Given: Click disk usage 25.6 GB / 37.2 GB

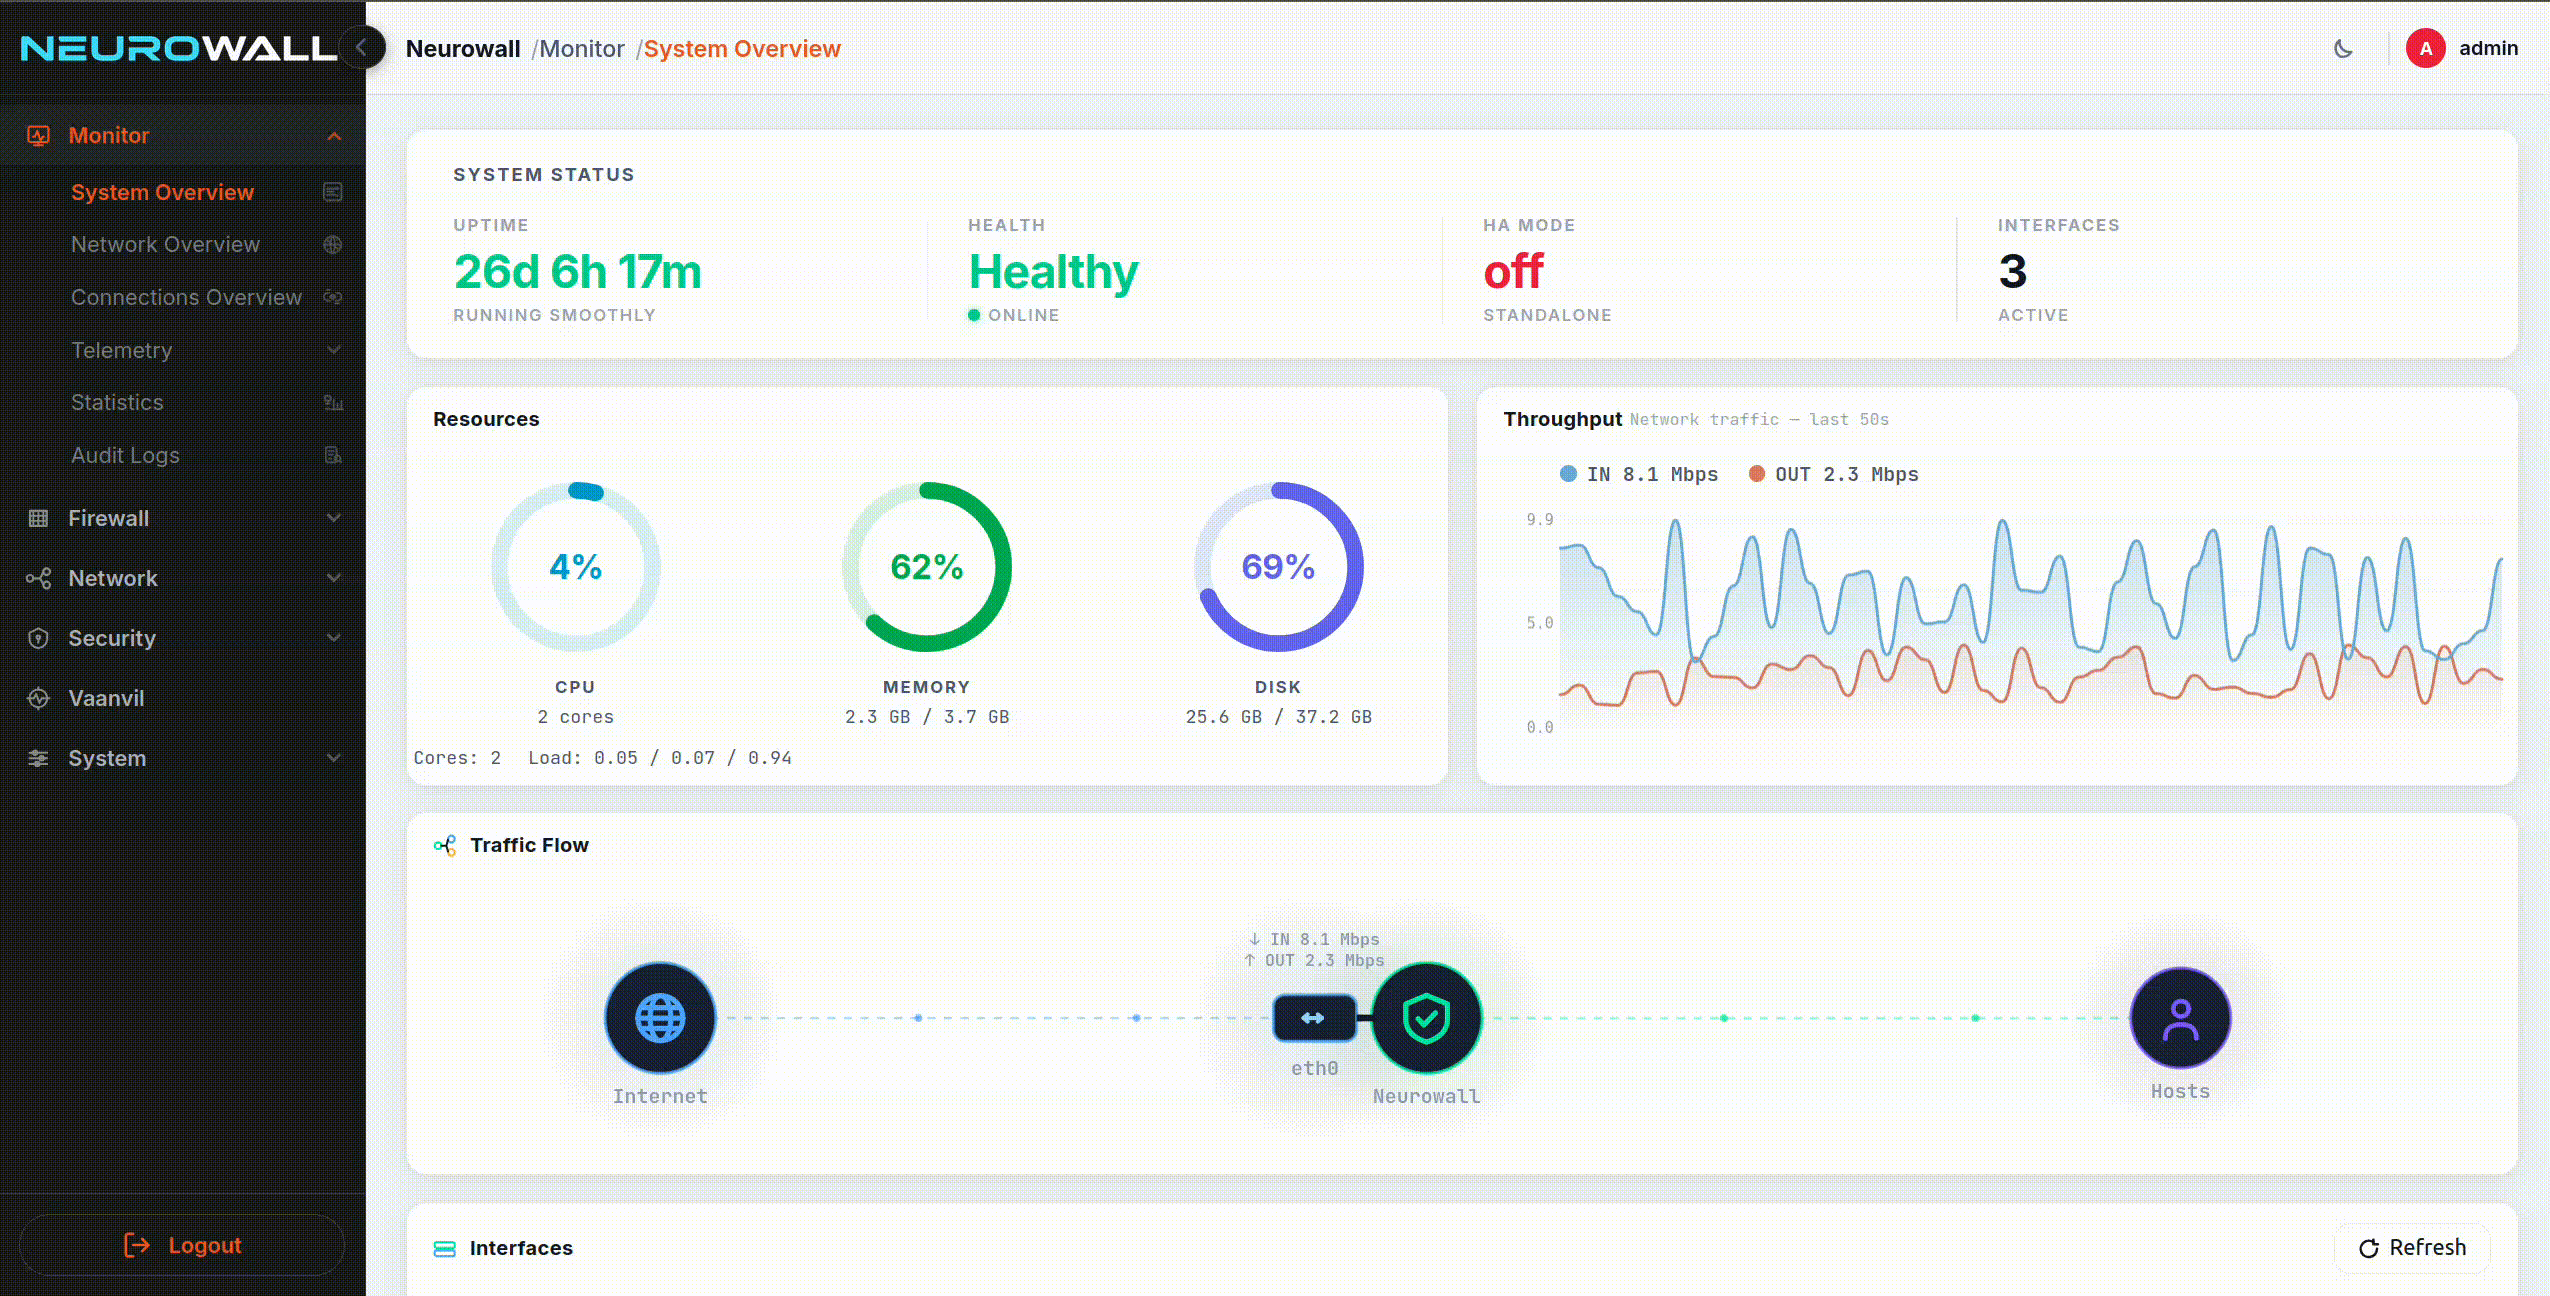Looking at the screenshot, I should [x=1278, y=717].
